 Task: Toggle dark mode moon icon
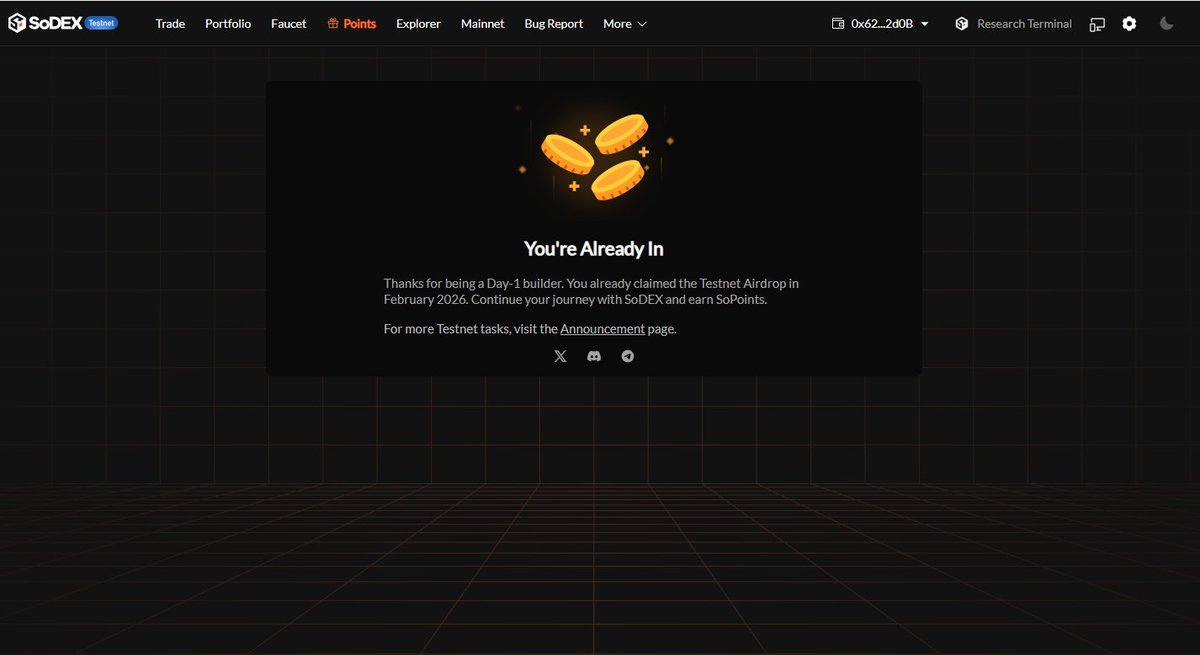pyautogui.click(x=1166, y=23)
